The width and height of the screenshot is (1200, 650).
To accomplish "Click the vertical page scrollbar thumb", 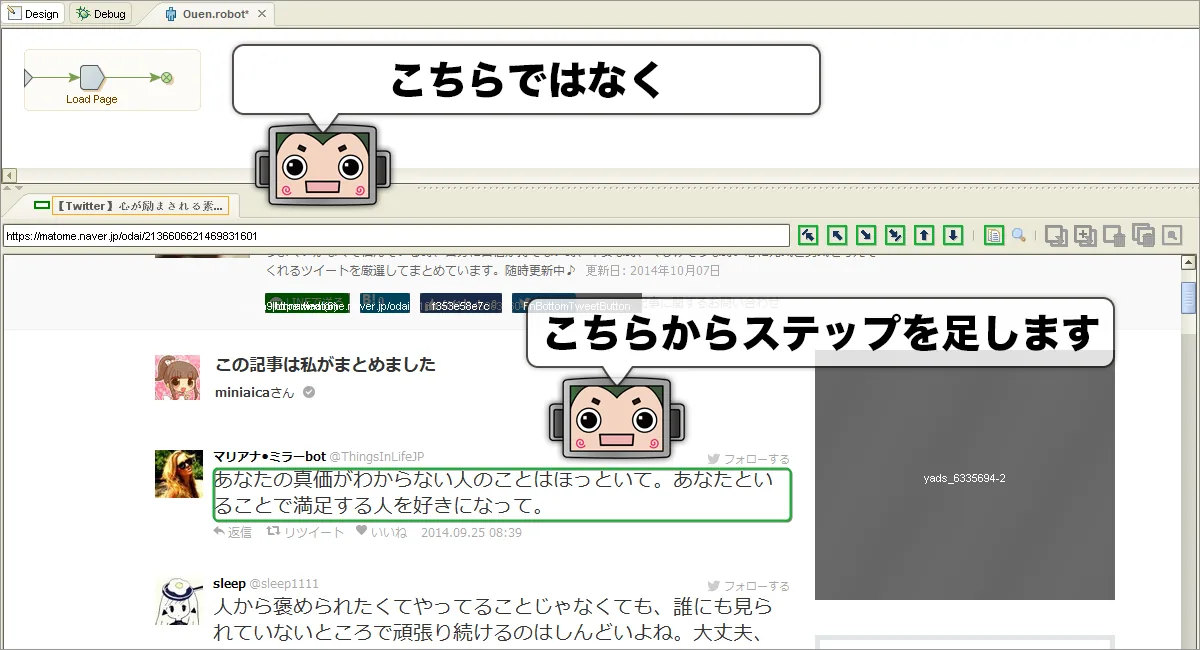I will coord(1188,298).
